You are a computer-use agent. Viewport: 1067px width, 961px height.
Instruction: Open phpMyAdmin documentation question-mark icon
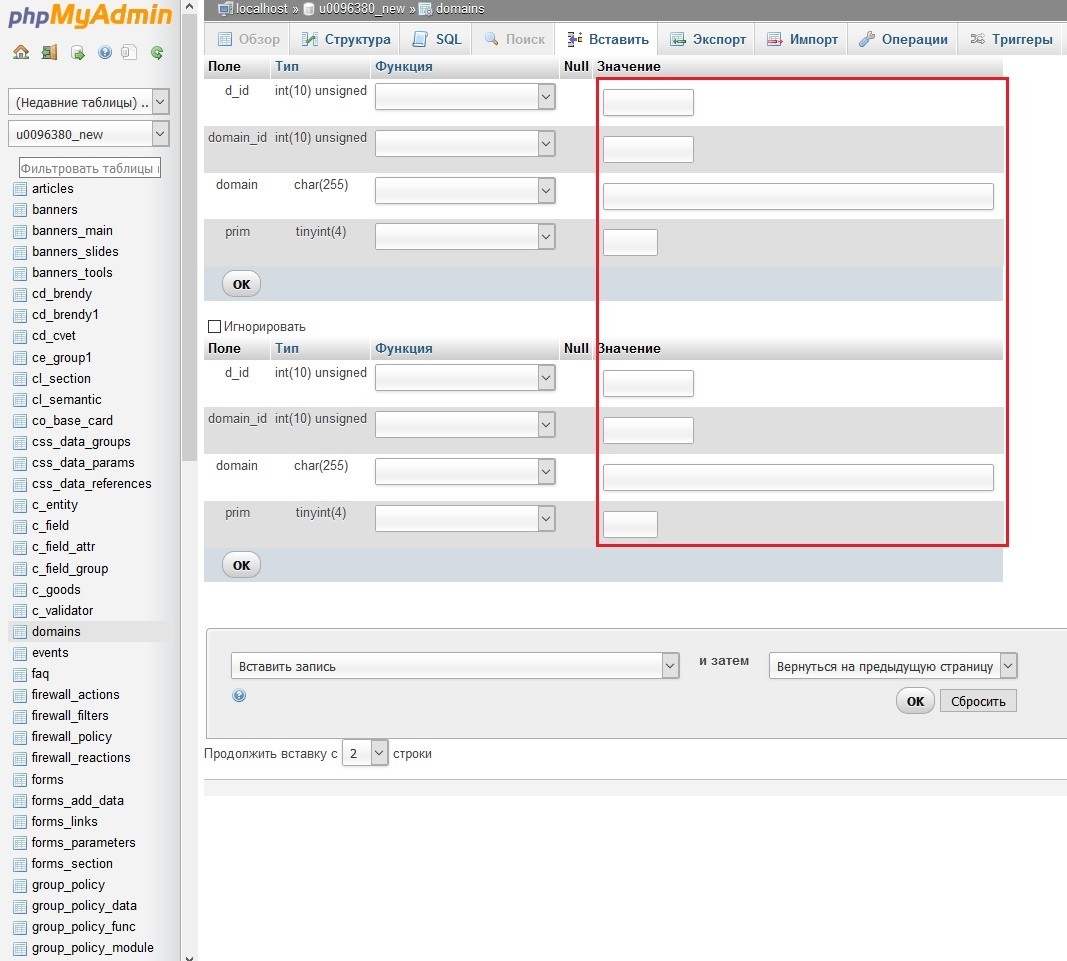pyautogui.click(x=105, y=53)
